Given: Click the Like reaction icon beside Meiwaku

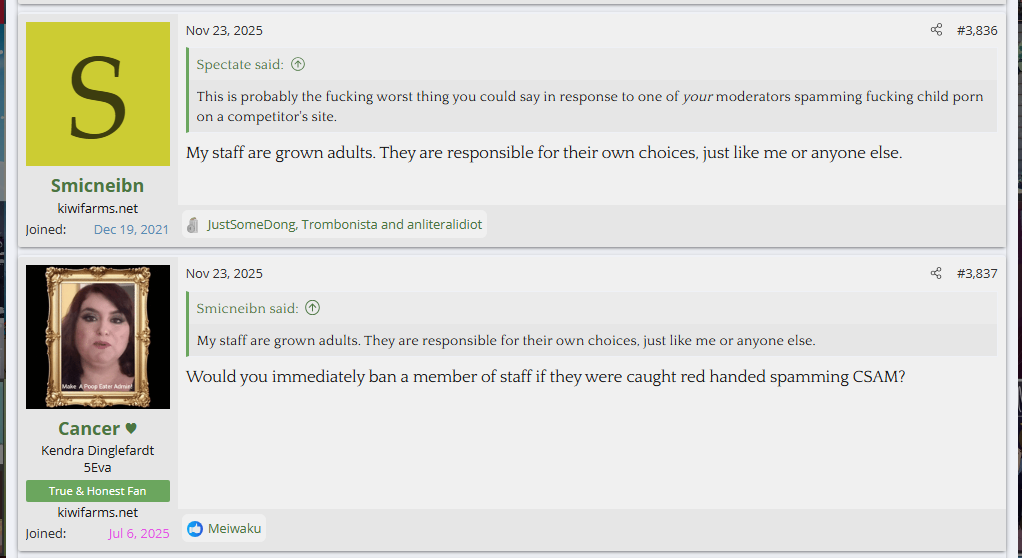Looking at the screenshot, I should click(x=195, y=528).
